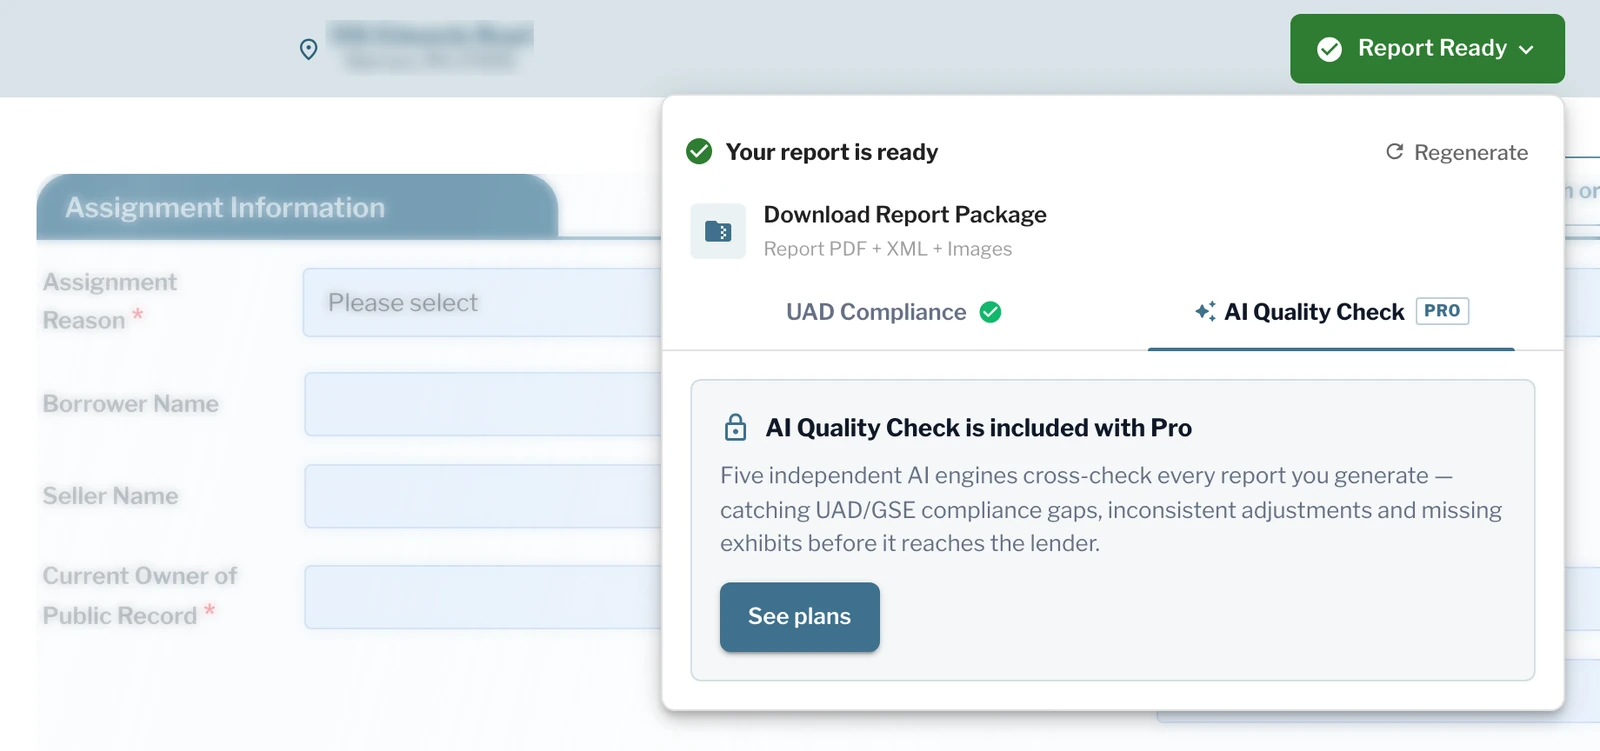Click the Assignment Information section header

click(297, 207)
